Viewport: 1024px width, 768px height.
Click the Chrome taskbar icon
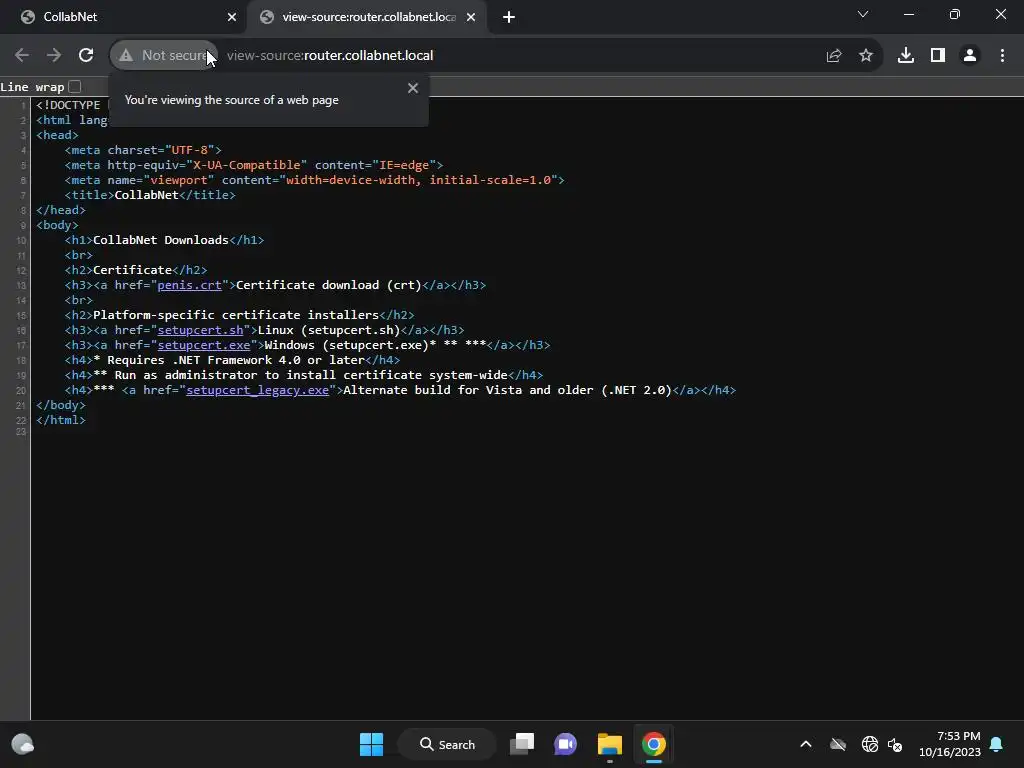click(x=653, y=744)
